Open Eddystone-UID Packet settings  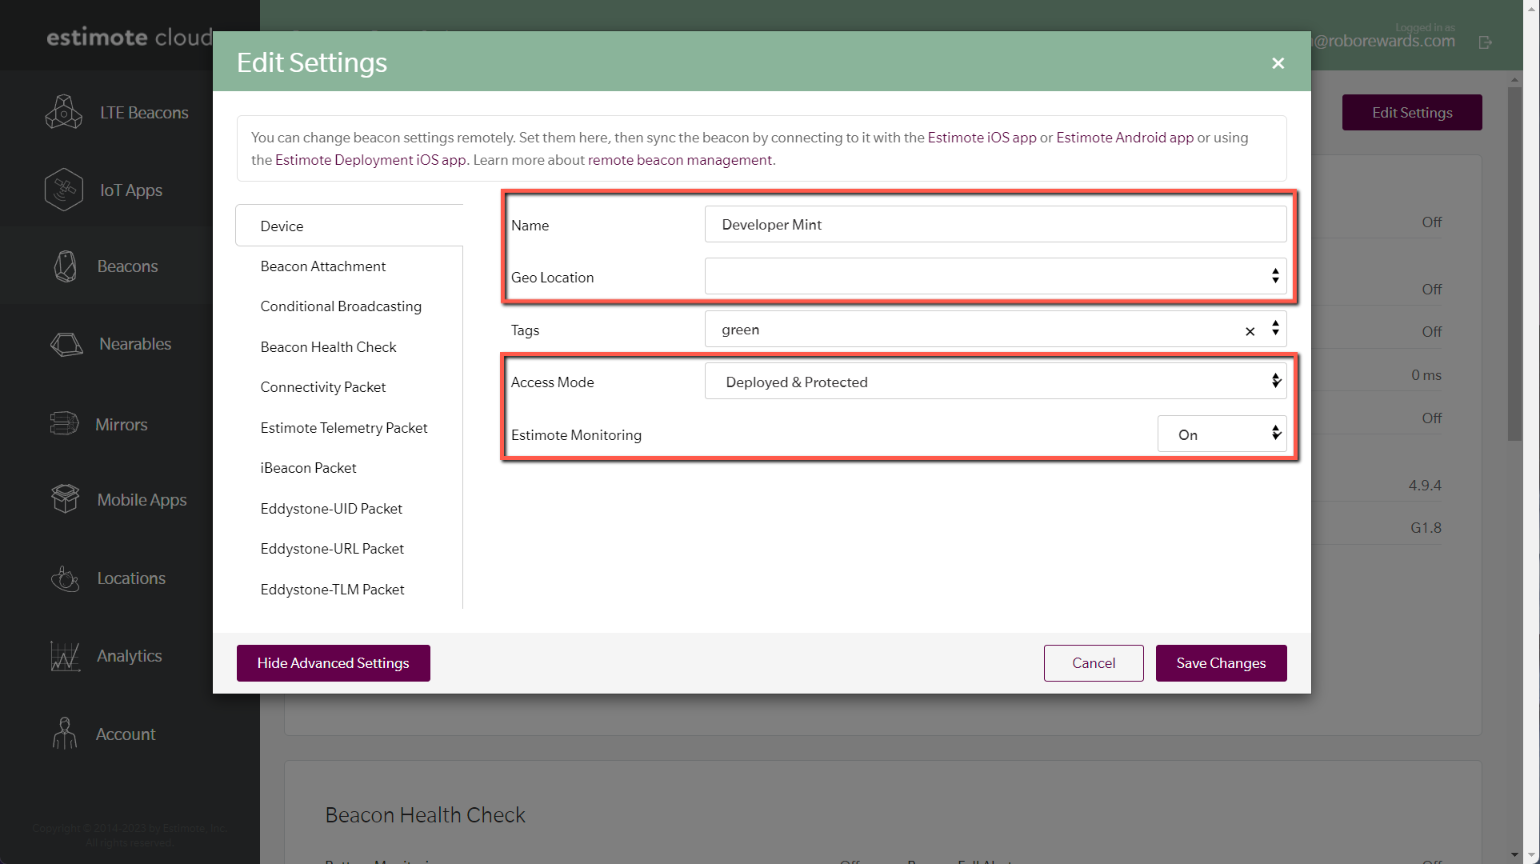tap(331, 508)
